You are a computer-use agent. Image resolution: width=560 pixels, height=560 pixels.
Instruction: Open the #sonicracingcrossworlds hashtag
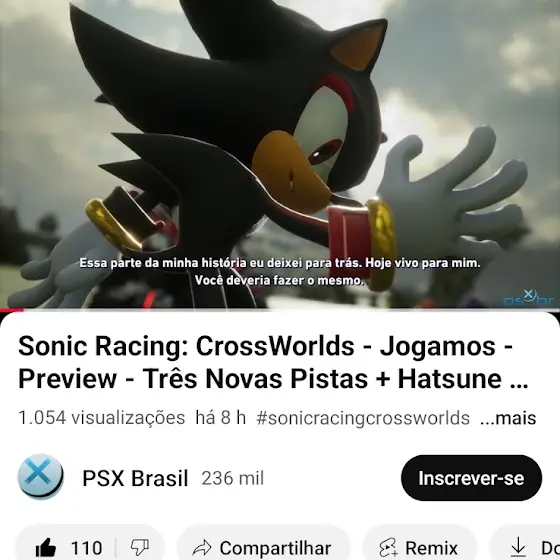(363, 418)
